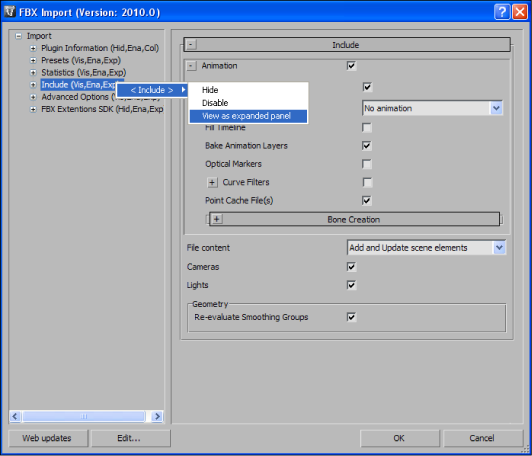532x456 pixels.
Task: Expand the Include tree node
Action: click(x=33, y=85)
